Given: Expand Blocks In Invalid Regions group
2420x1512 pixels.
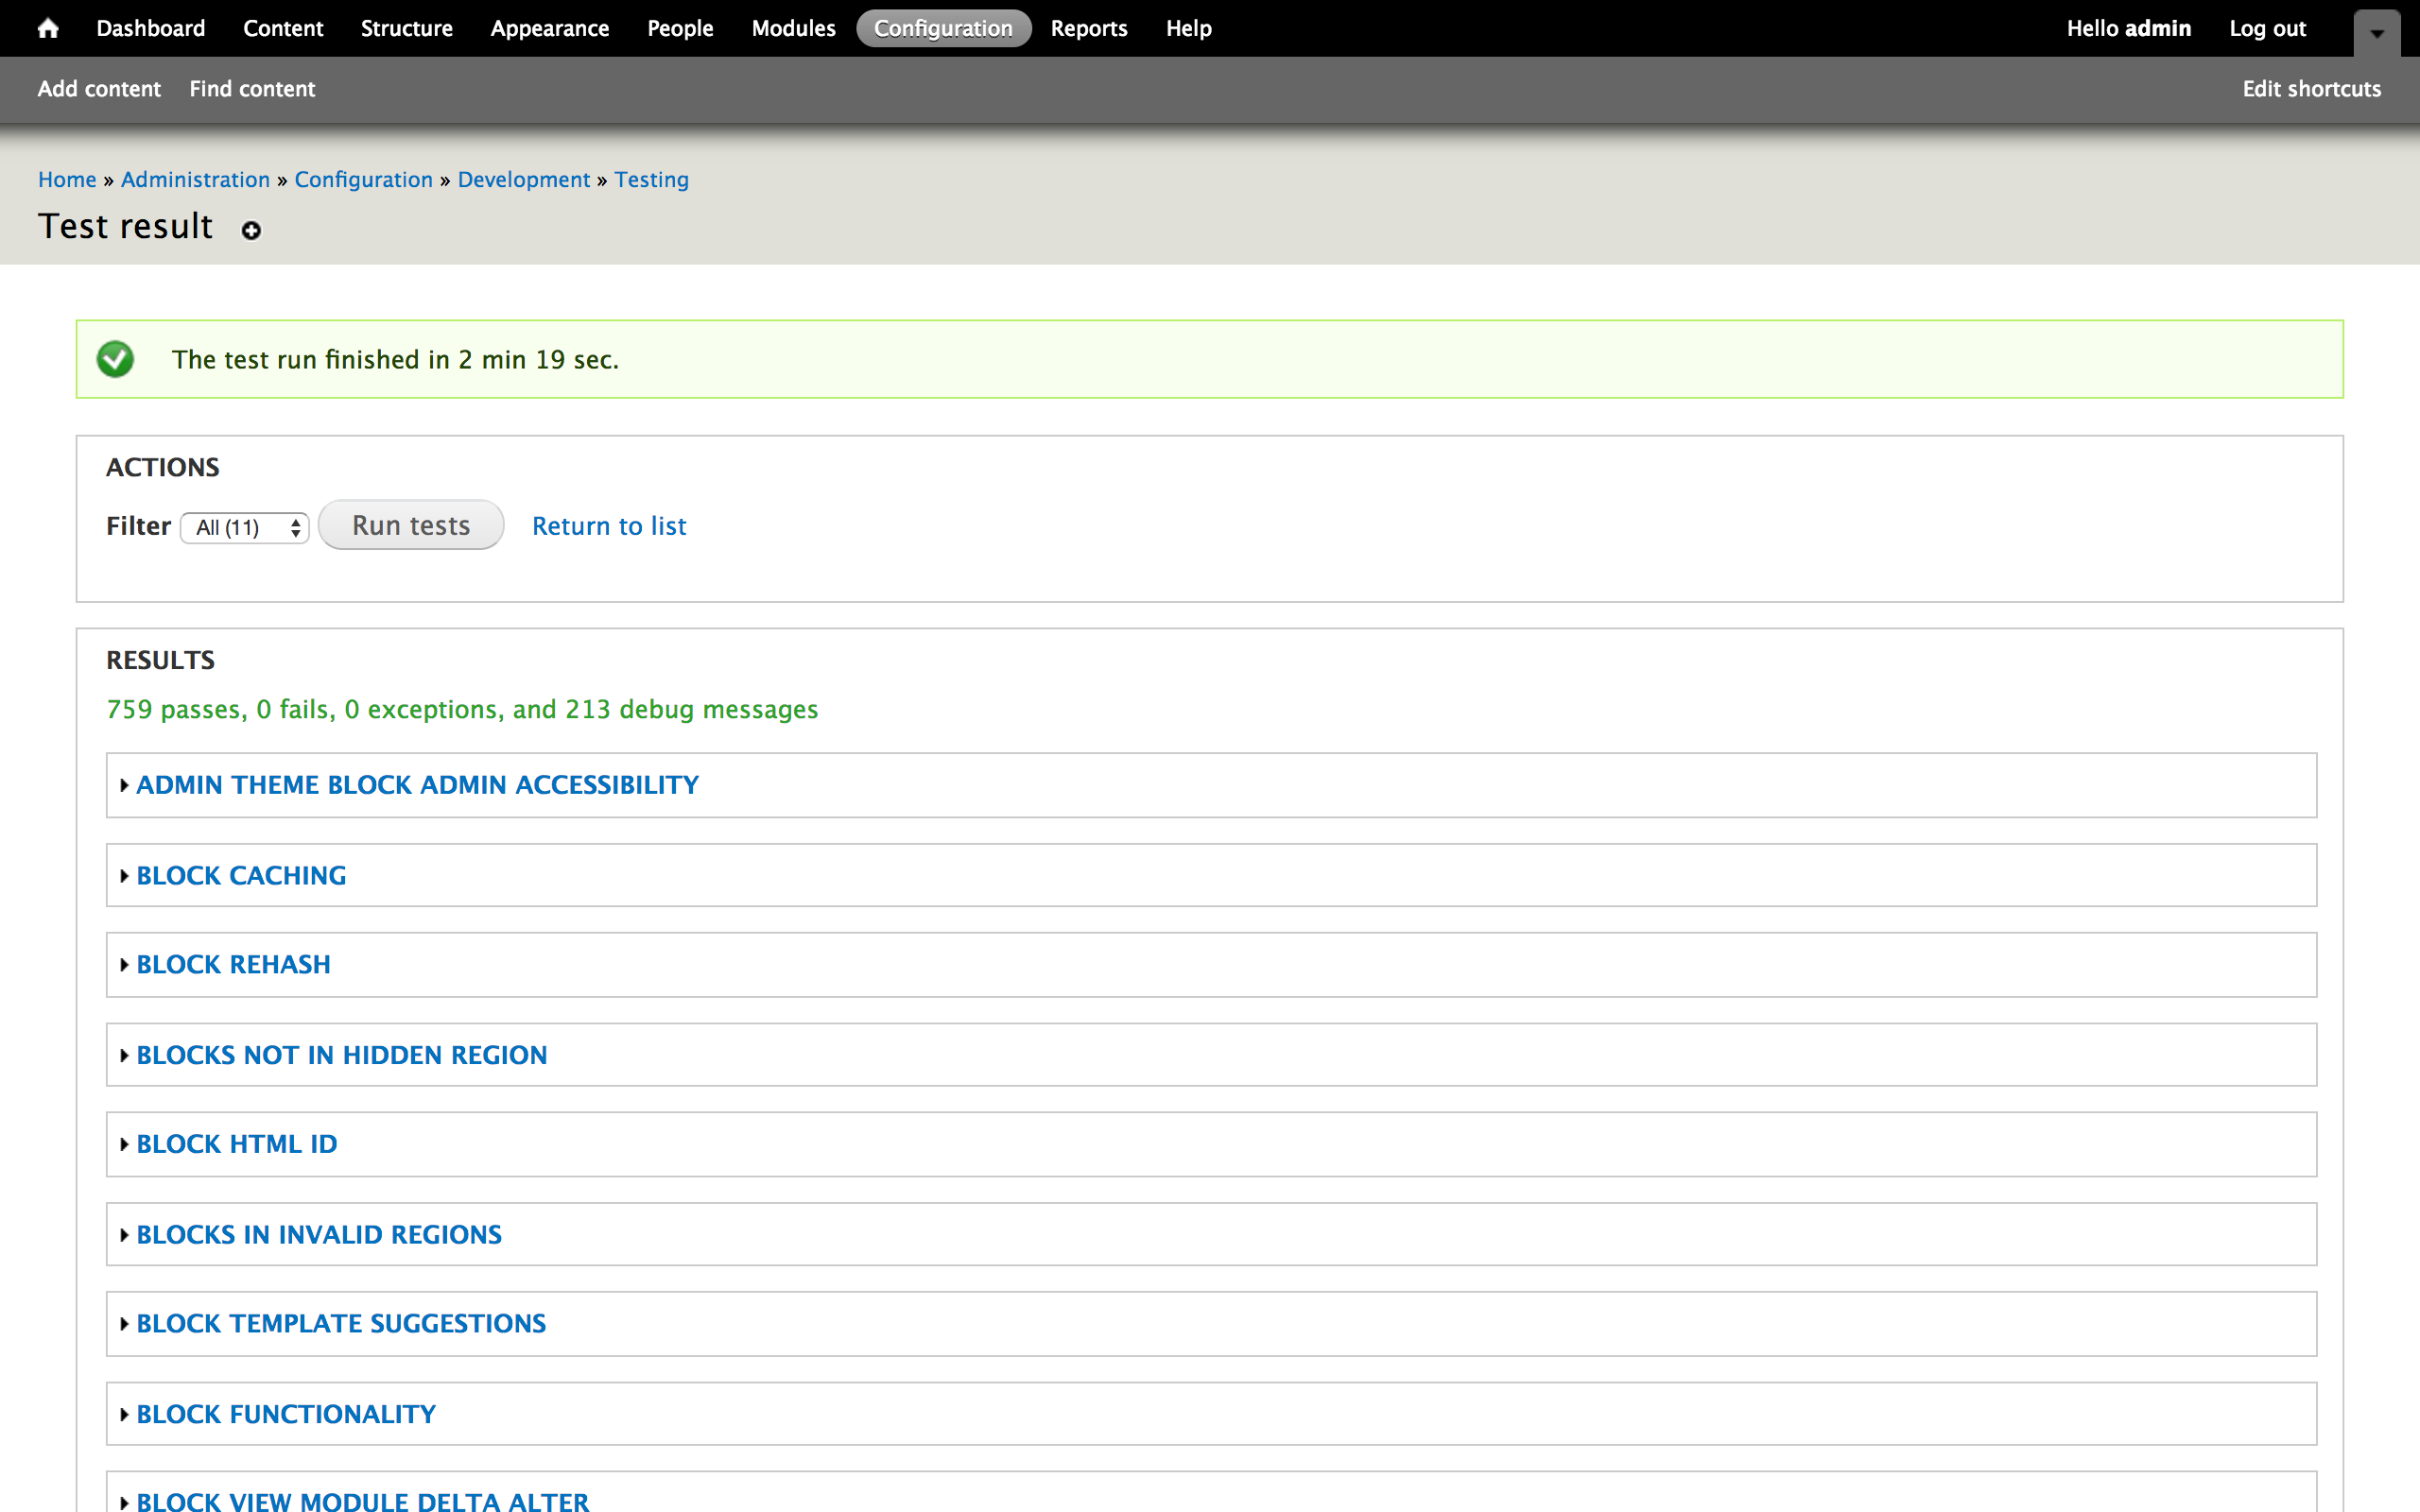Looking at the screenshot, I should 319,1234.
